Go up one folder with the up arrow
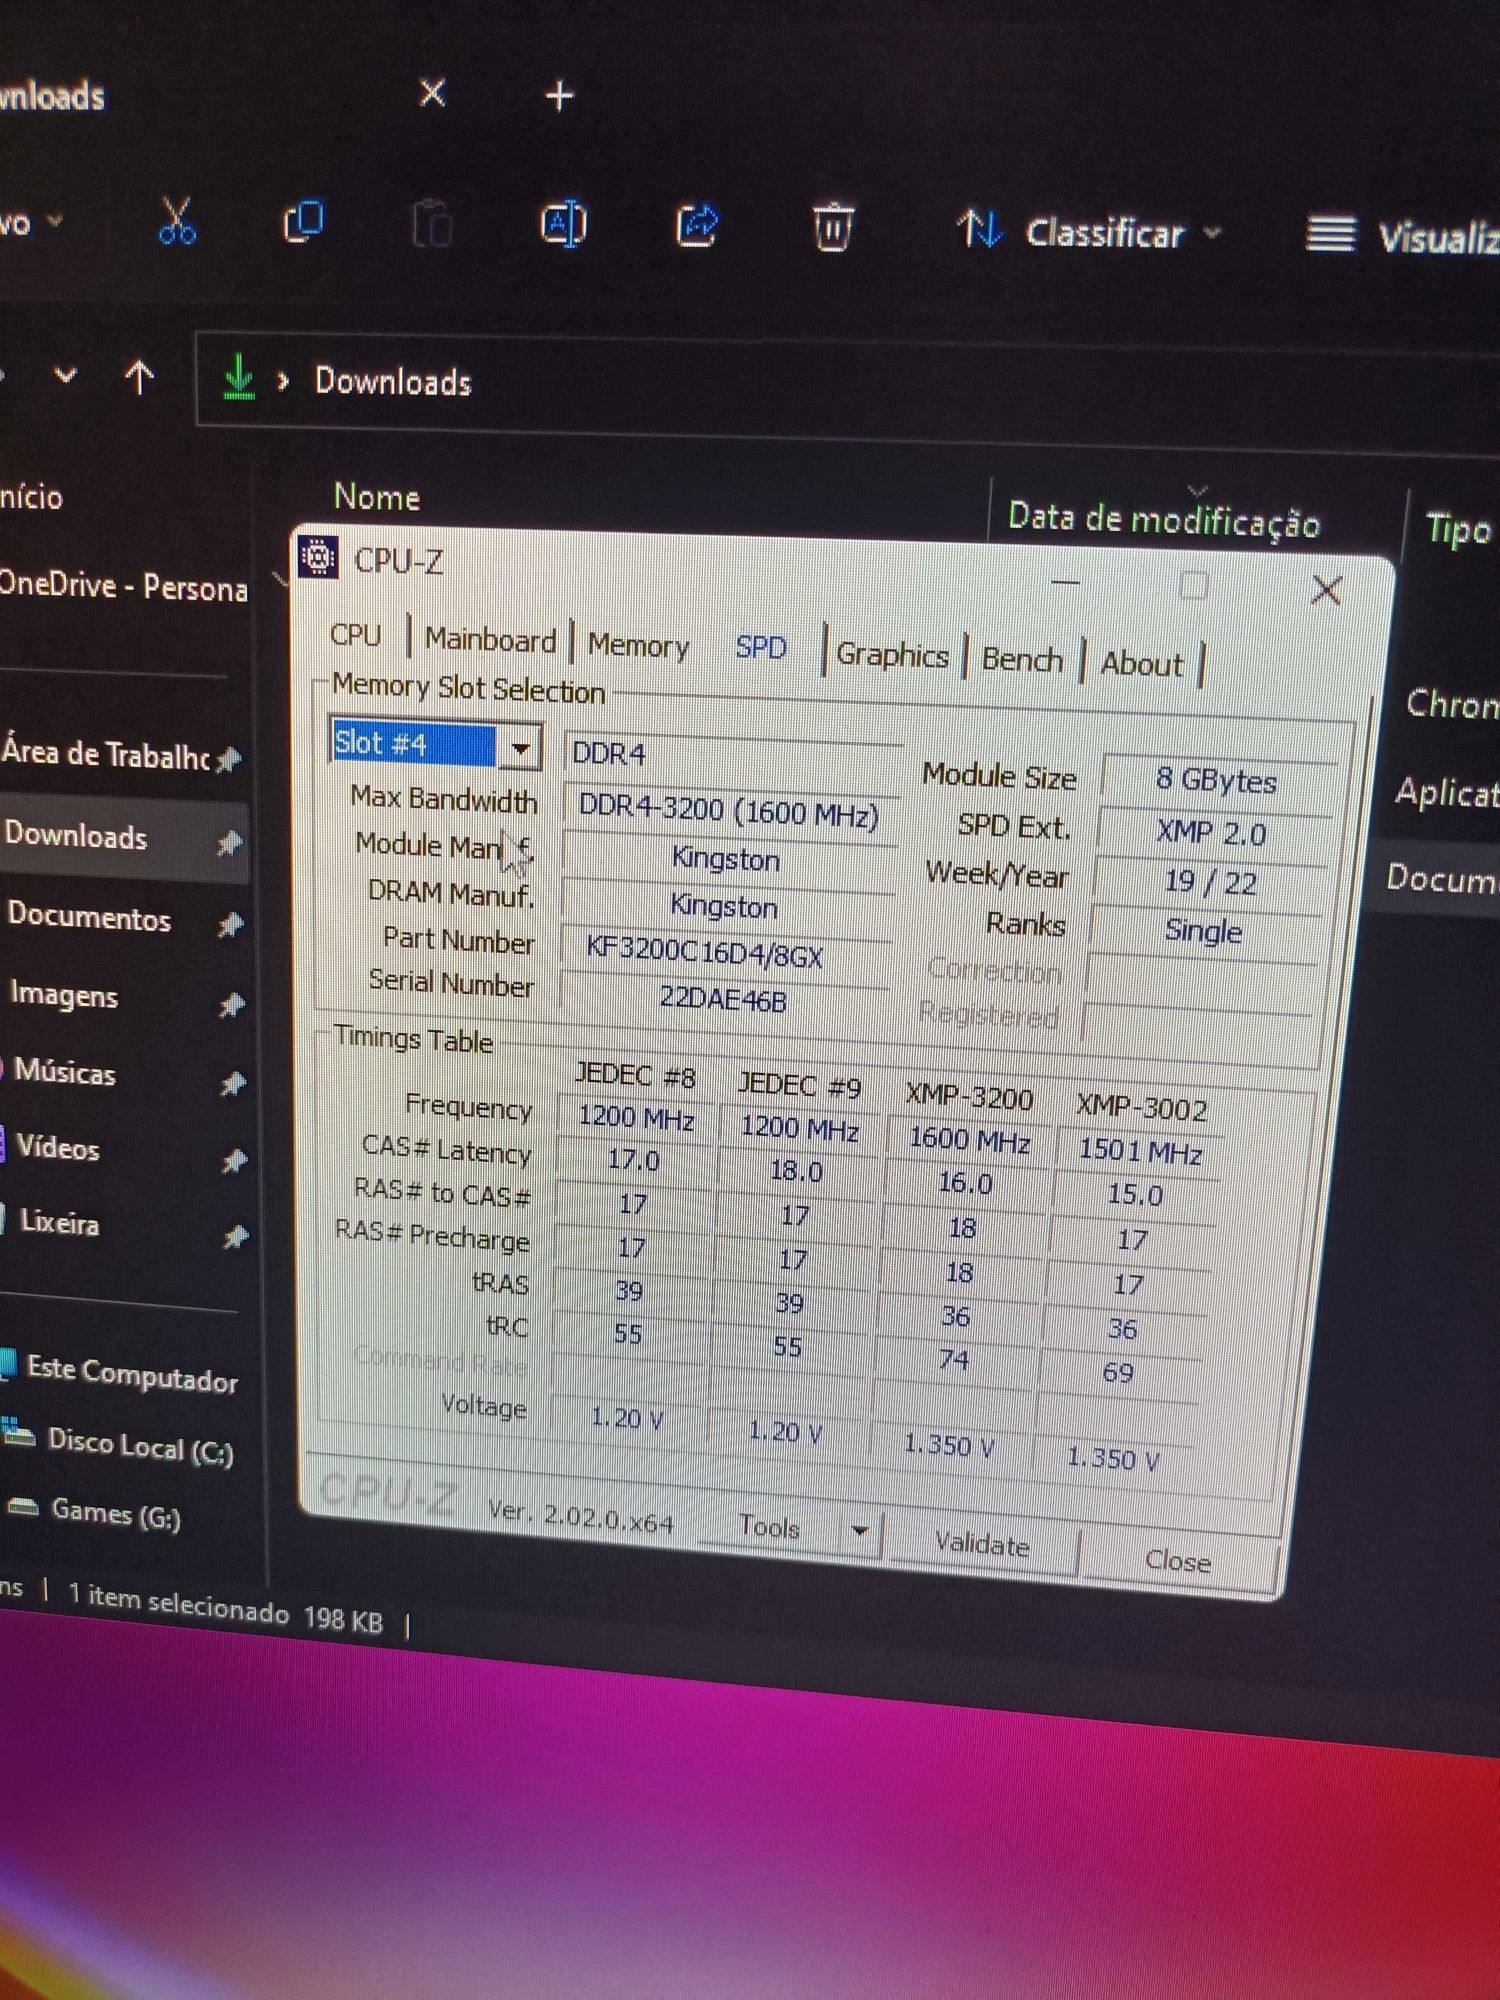Screen dimensions: 1500x2000 (139, 377)
